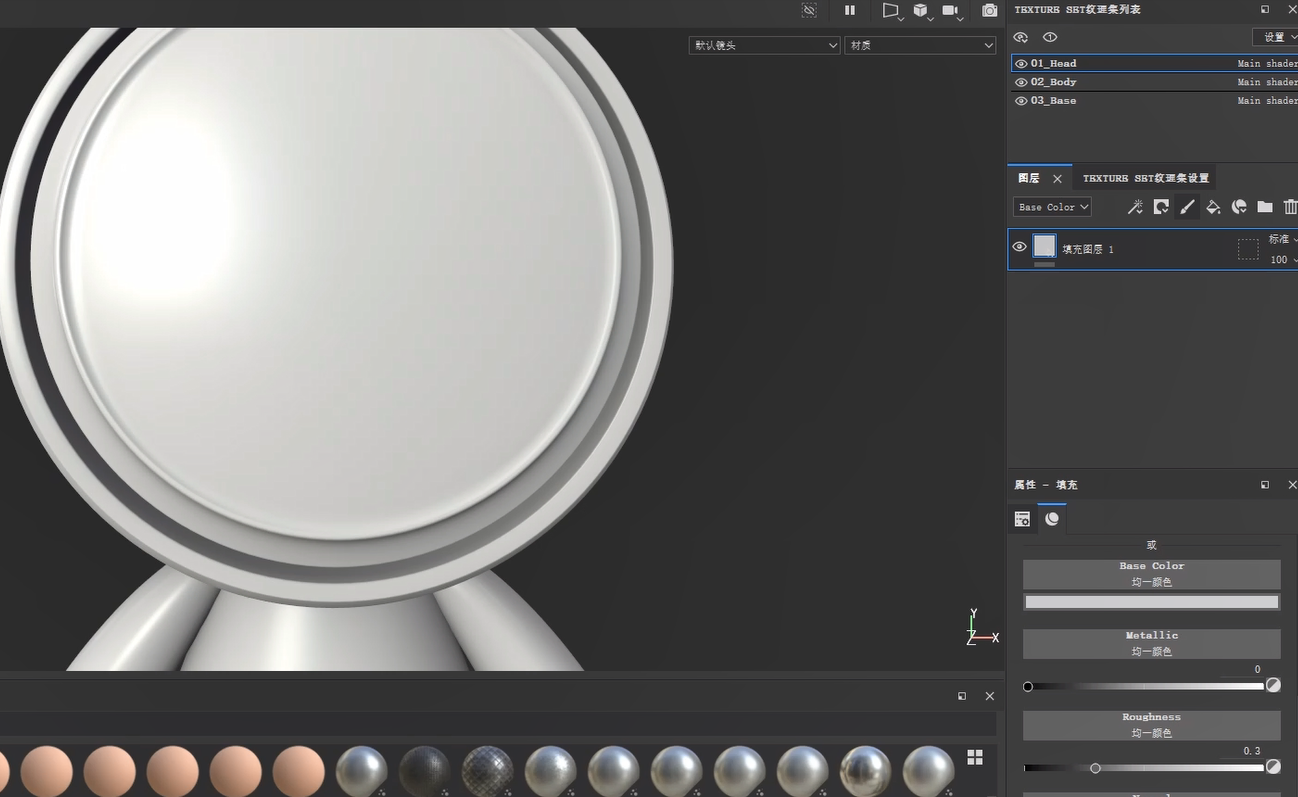
Task: Pause the viewport rendering
Action: pos(850,10)
